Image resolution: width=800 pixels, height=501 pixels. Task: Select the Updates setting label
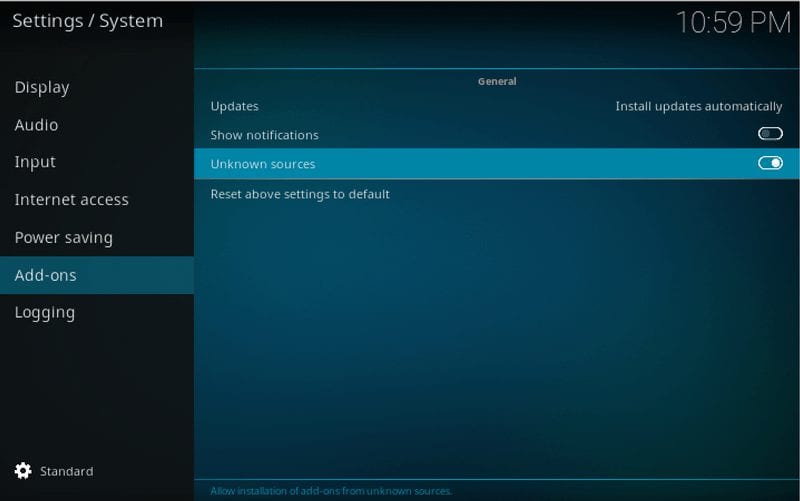pyautogui.click(x=235, y=106)
